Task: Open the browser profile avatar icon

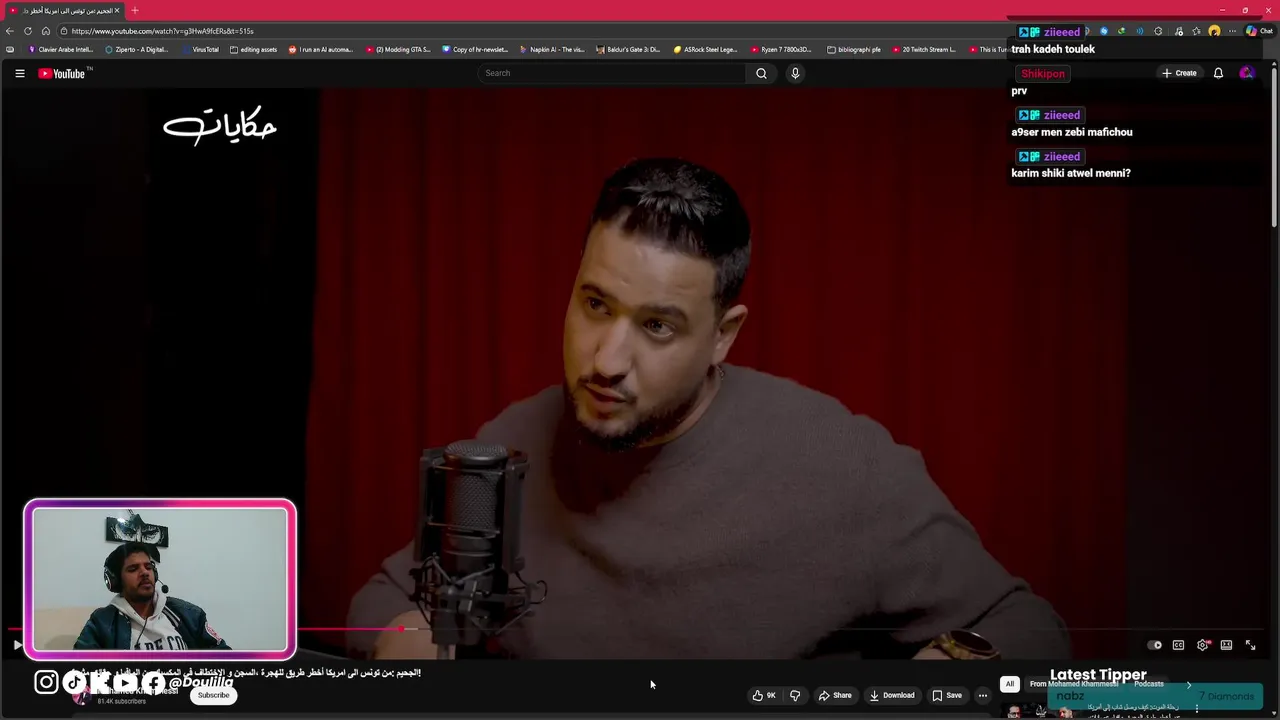Action: coord(1214,31)
